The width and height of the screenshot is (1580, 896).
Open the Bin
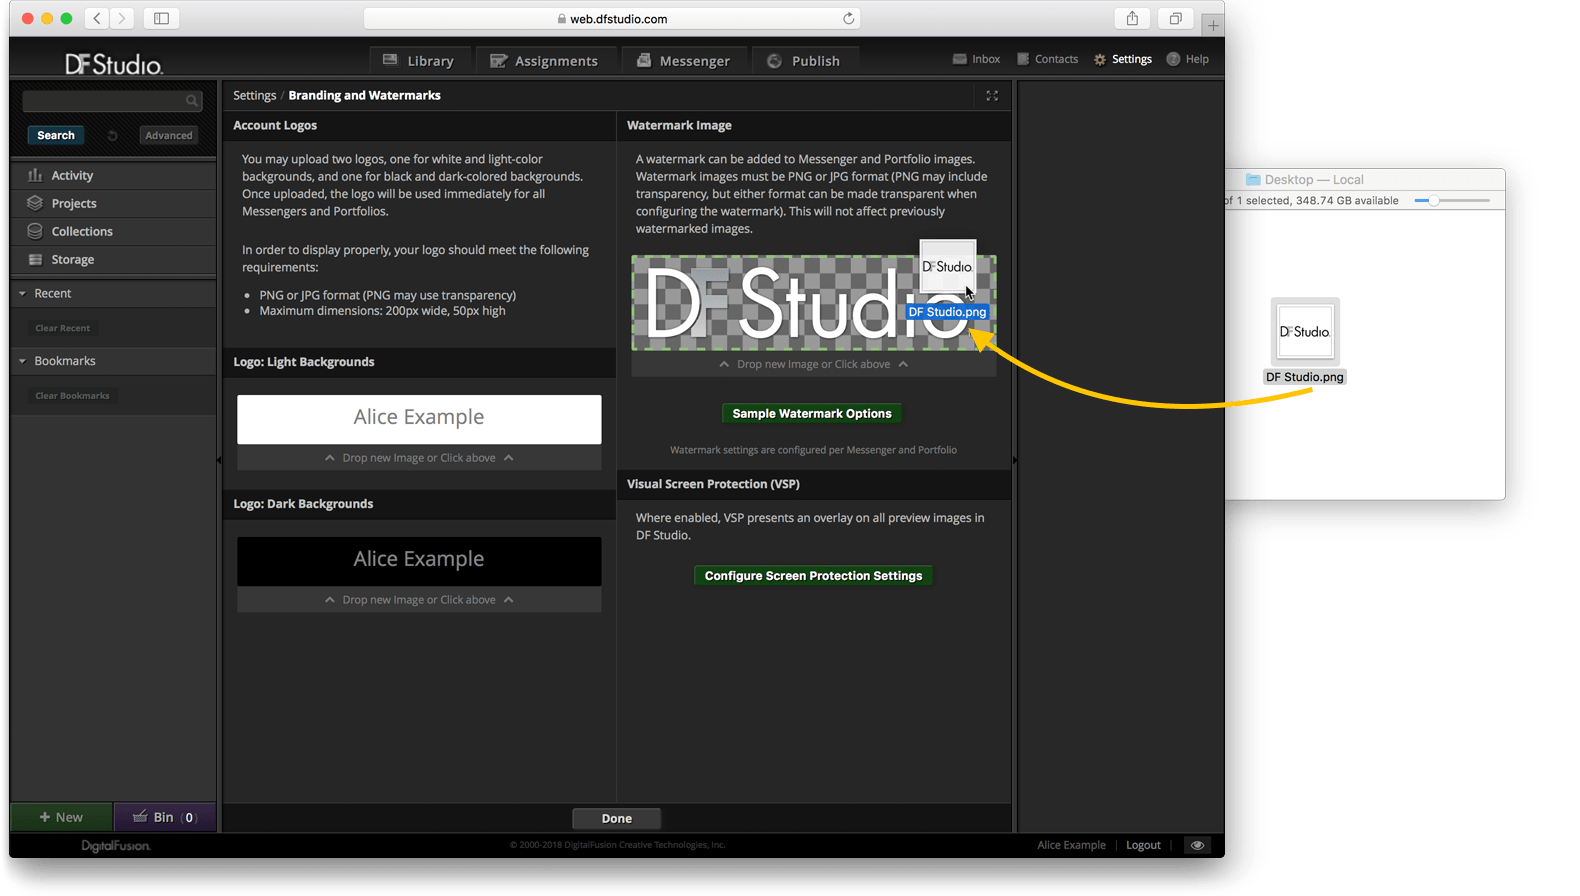[165, 817]
